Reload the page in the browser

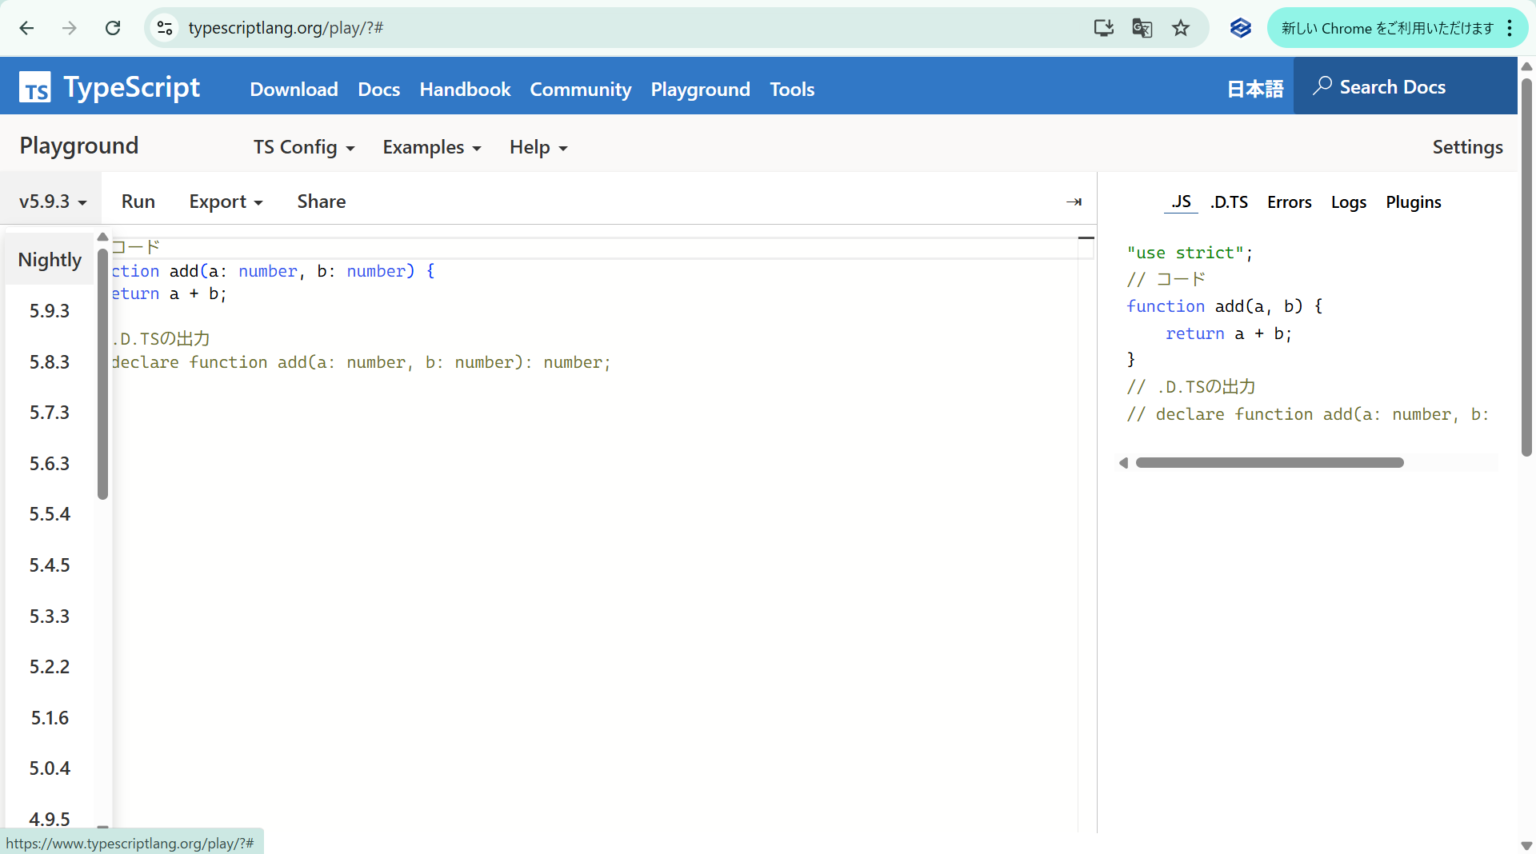coord(112,27)
